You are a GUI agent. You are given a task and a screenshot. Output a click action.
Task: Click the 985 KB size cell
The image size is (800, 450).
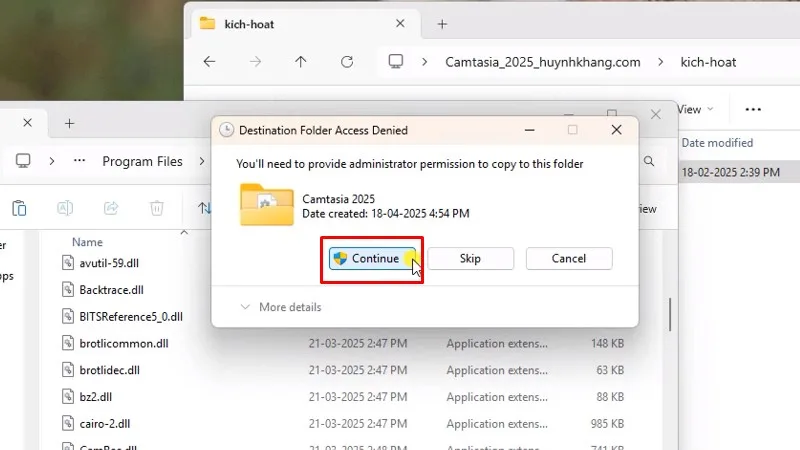pyautogui.click(x=607, y=424)
